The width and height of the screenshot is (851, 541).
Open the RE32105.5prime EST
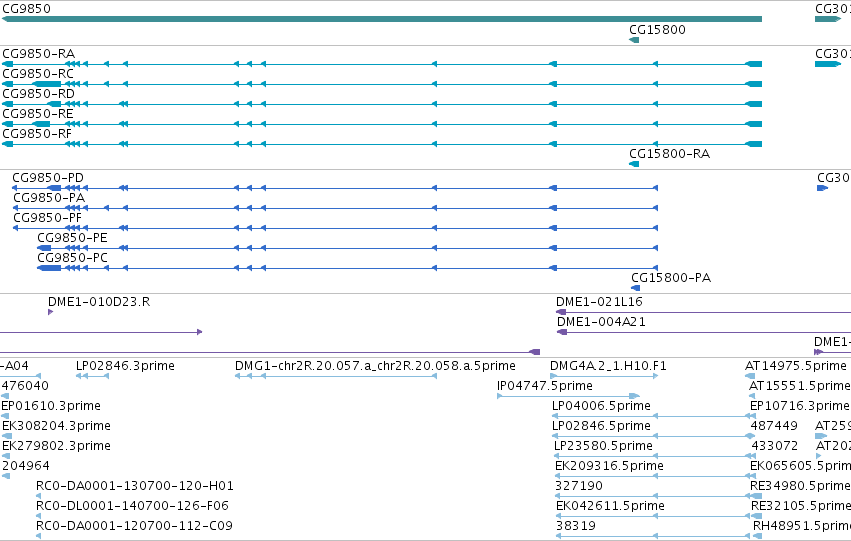(x=801, y=506)
